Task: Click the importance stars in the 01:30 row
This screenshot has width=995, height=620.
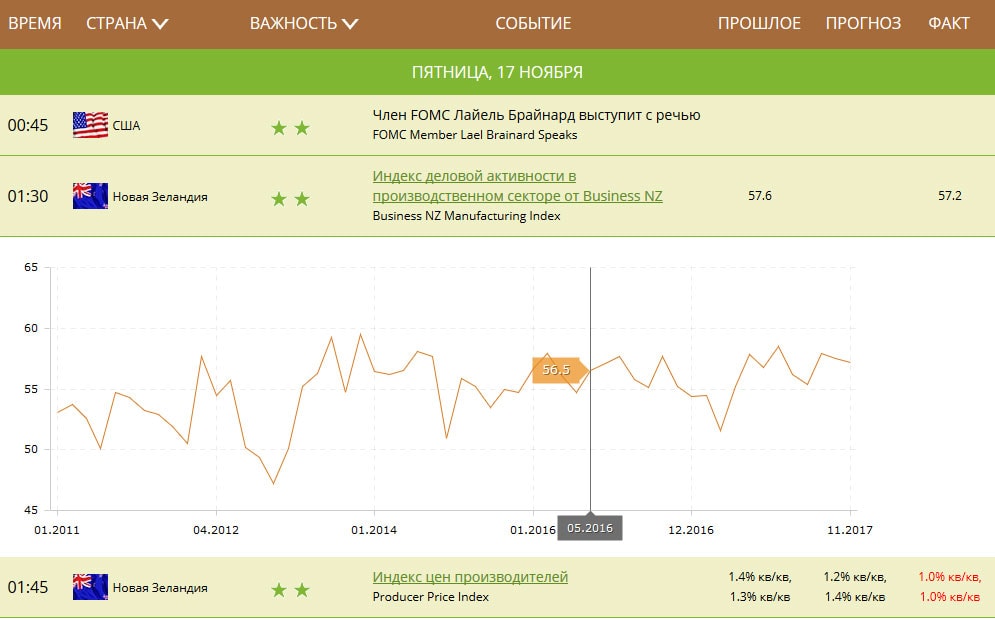Action: click(290, 199)
